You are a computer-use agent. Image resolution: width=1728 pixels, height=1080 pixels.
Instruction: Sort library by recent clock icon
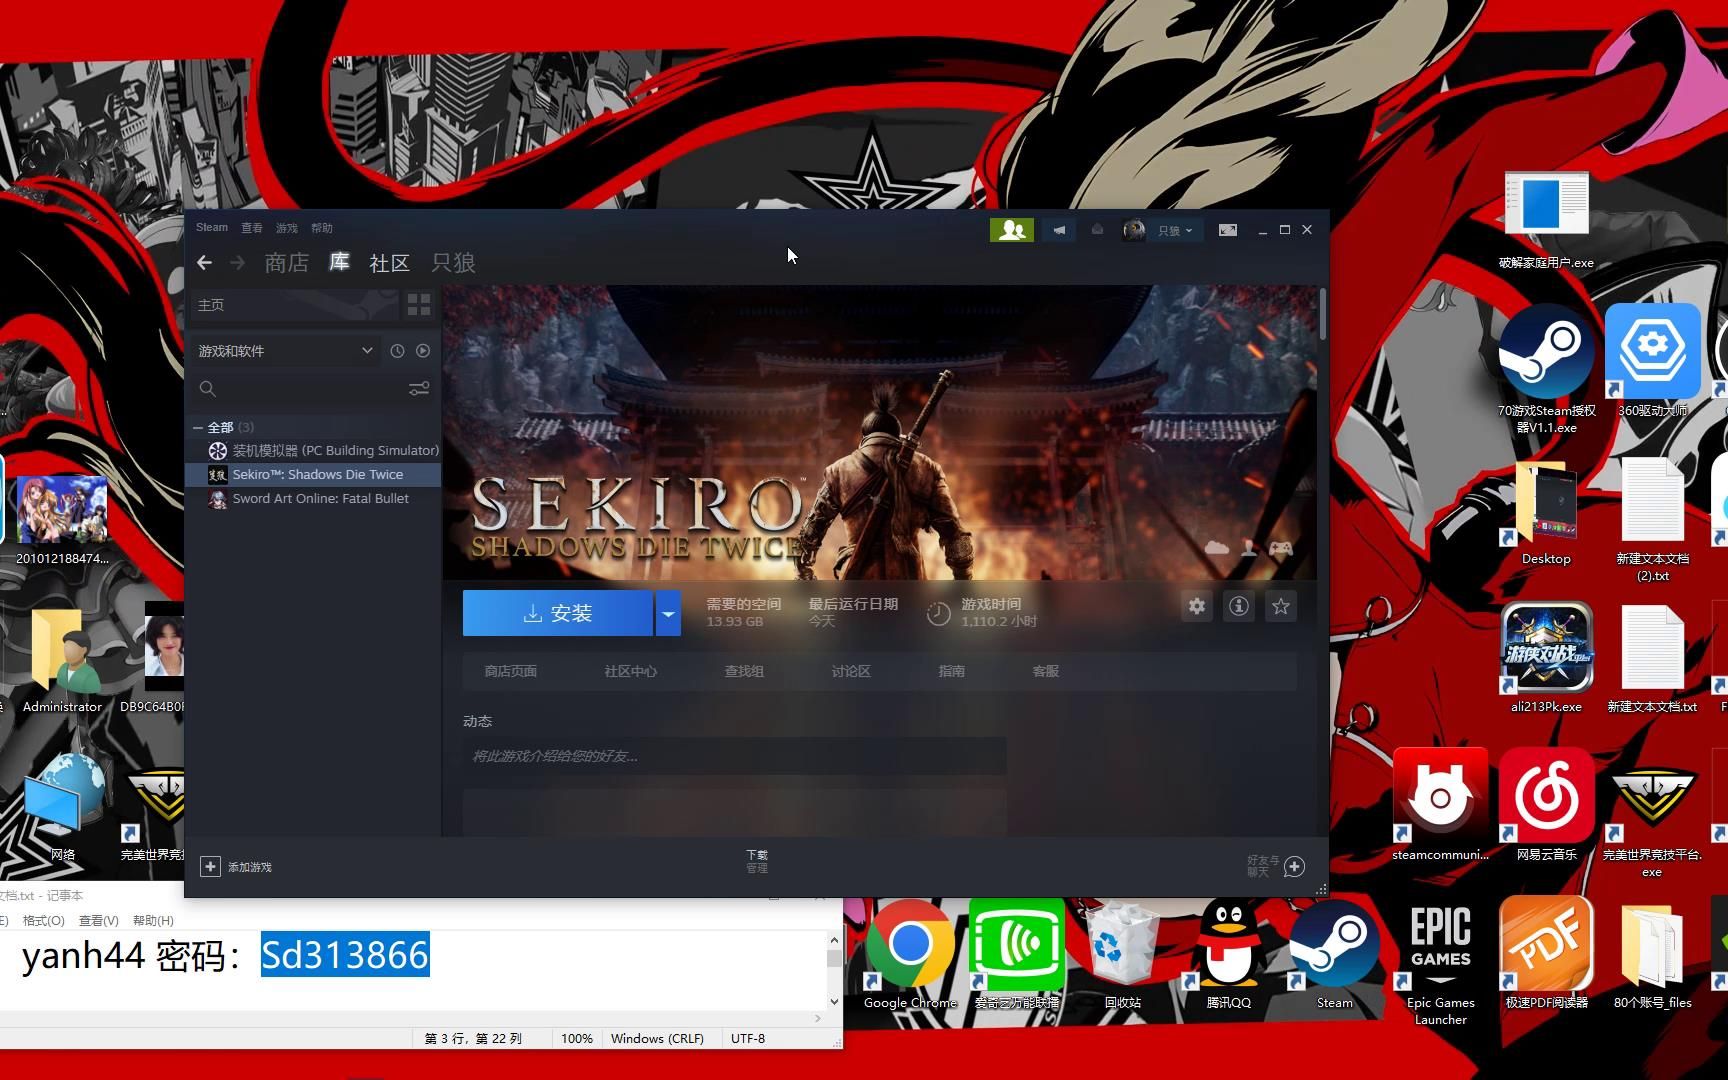[397, 351]
